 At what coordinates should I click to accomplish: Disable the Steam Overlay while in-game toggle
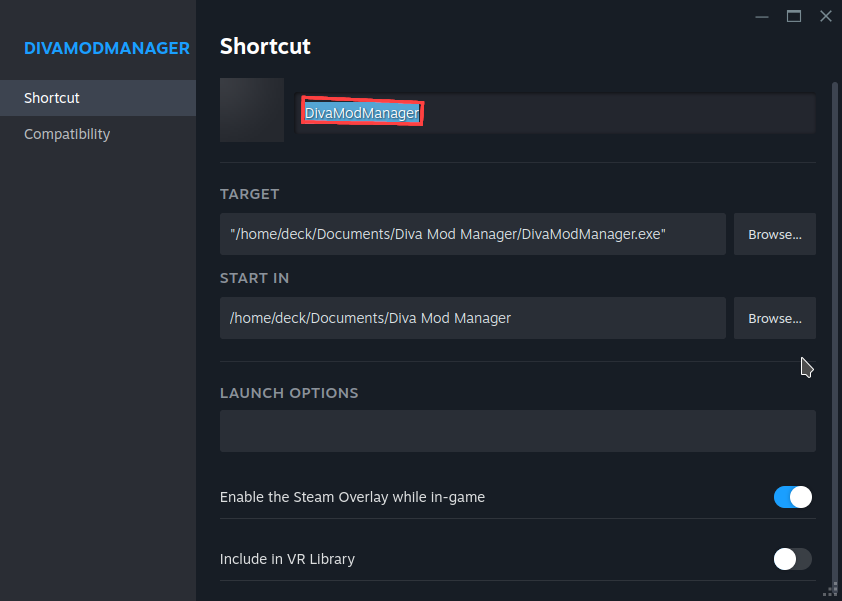pyautogui.click(x=793, y=497)
